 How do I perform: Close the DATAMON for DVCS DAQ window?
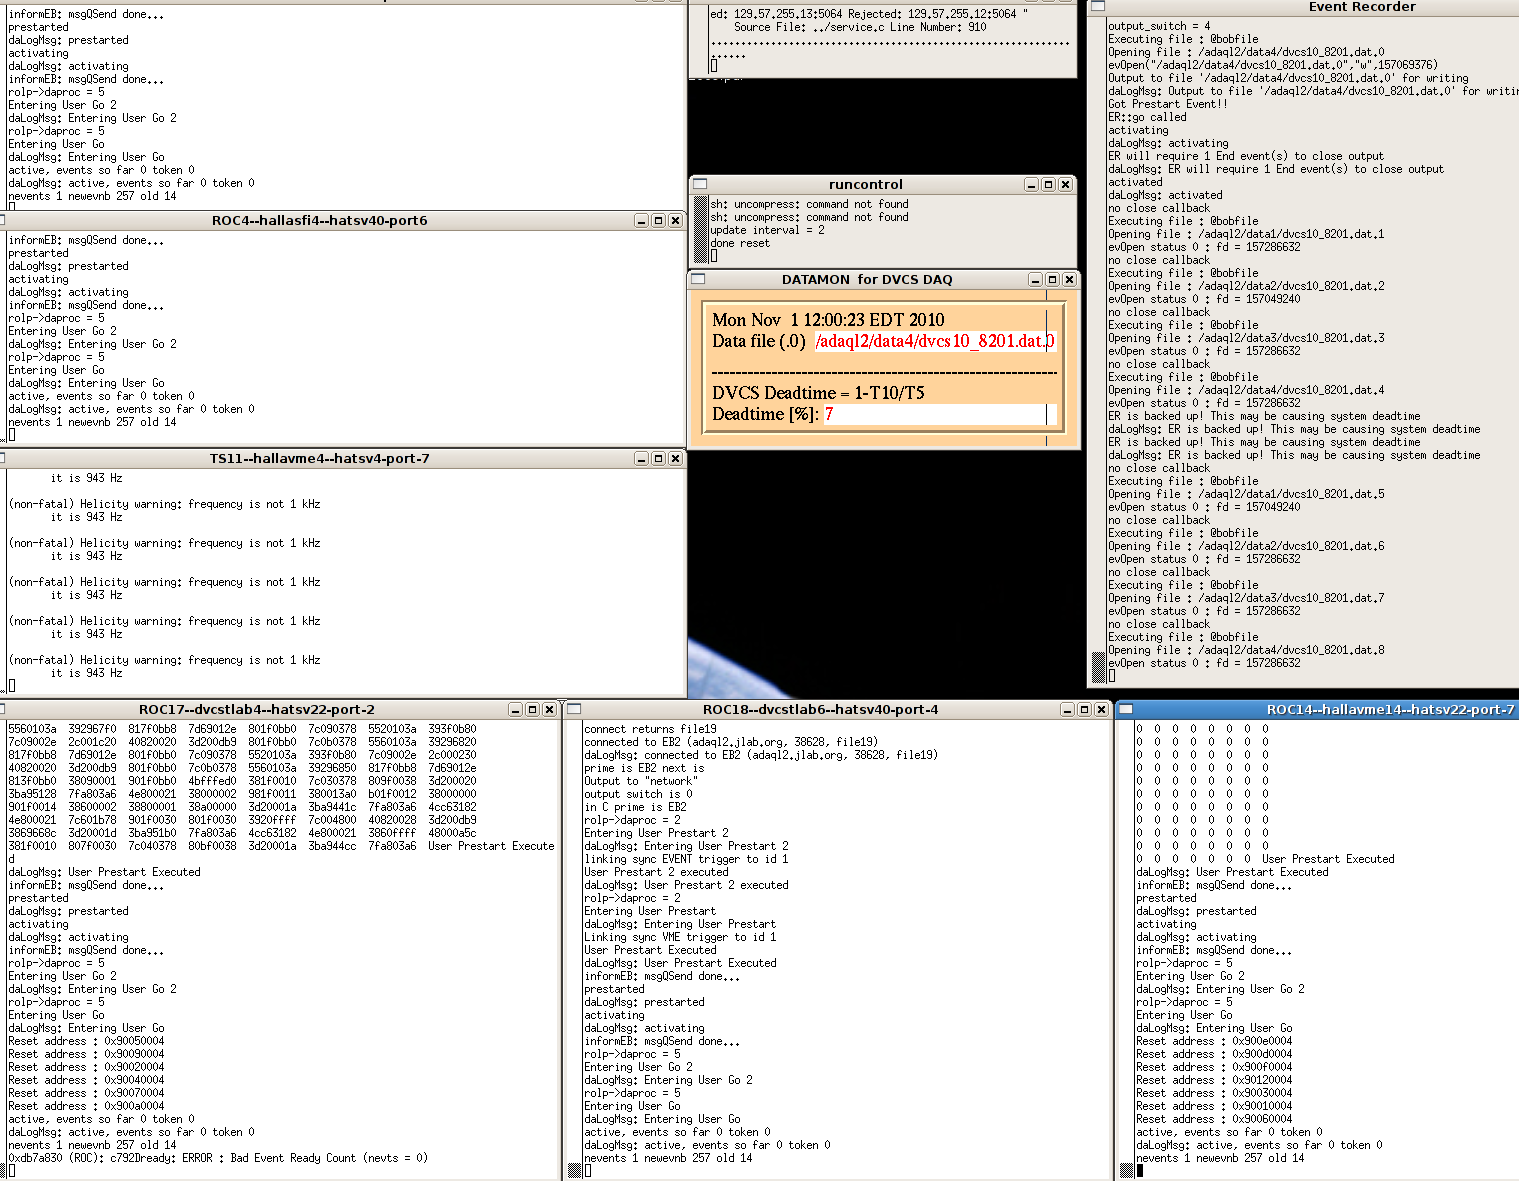click(x=1069, y=280)
